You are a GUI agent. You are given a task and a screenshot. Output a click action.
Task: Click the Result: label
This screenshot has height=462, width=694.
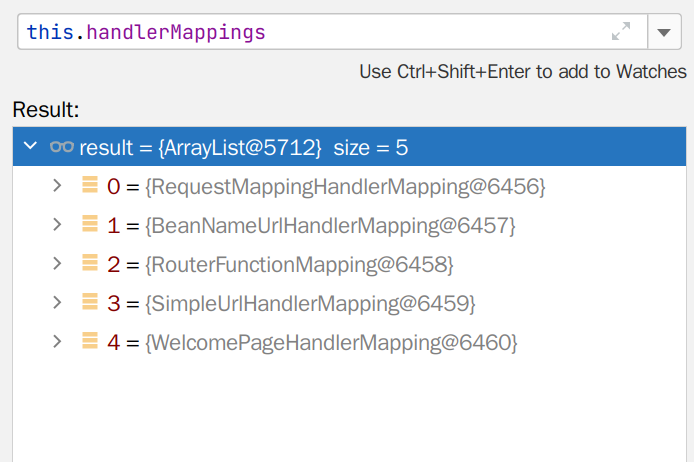tap(46, 109)
